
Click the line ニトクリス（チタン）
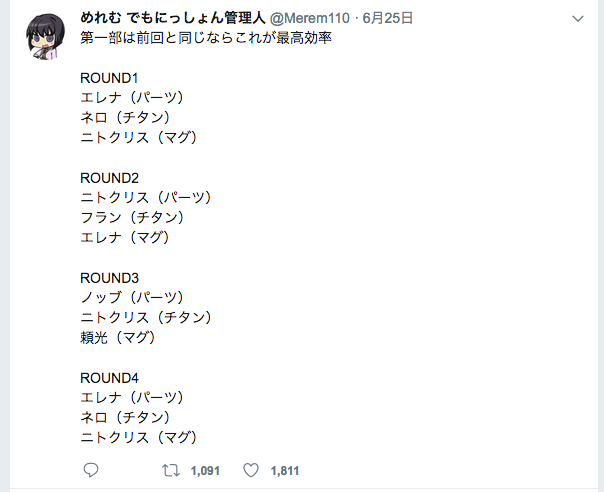coord(145,317)
